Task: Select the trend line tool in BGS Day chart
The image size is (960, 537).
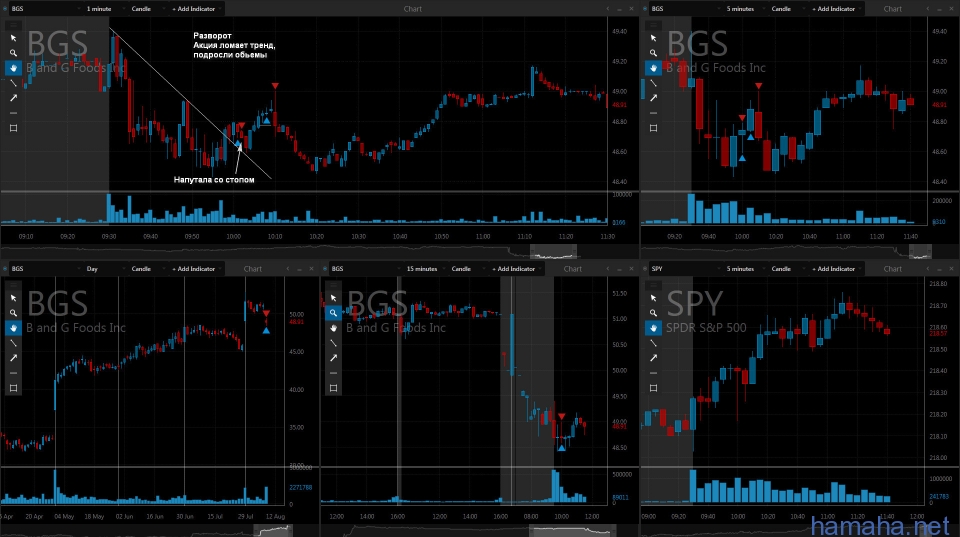Action: point(13,343)
